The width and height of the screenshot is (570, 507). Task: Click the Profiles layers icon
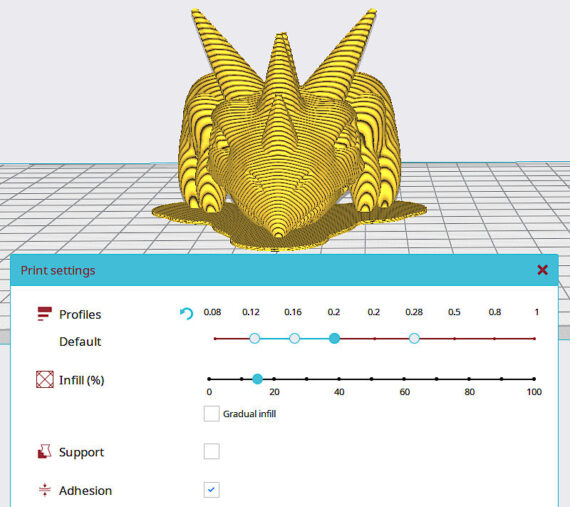click(44, 314)
